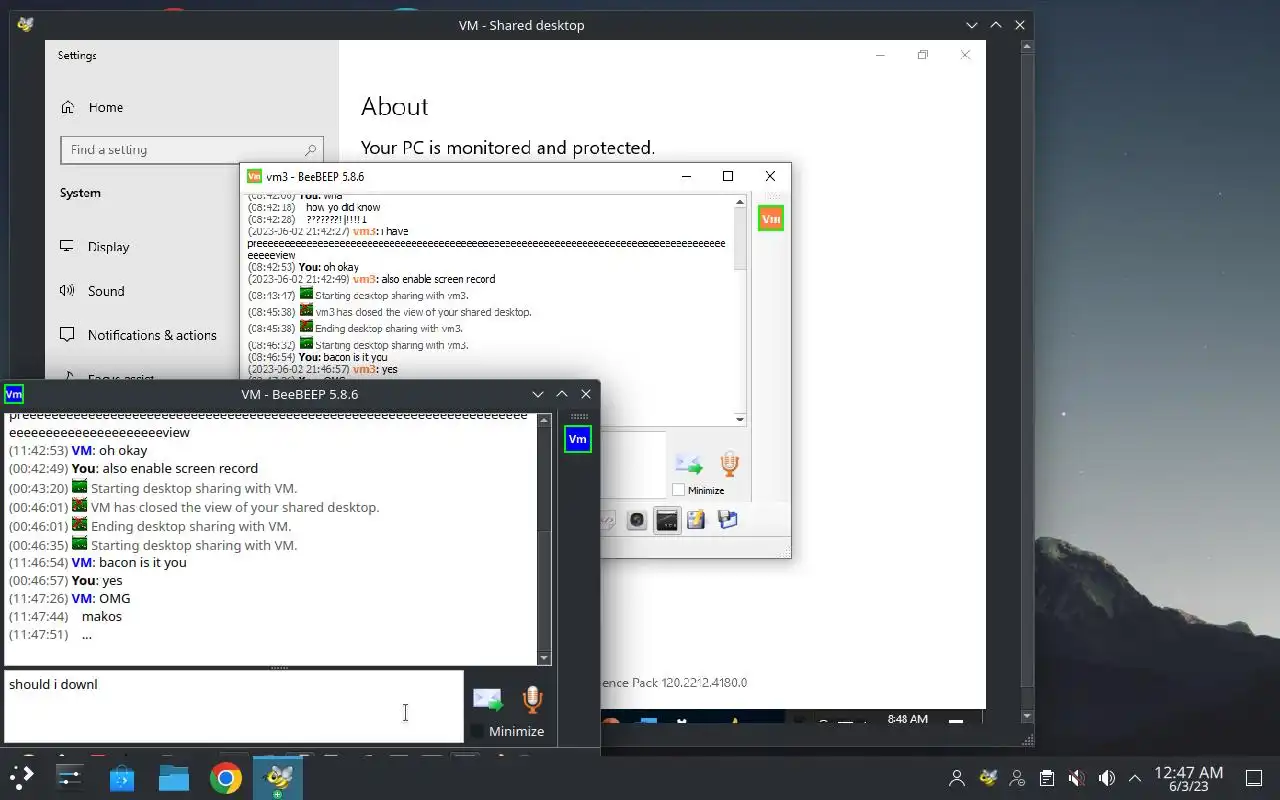Click save chat floppy icon in vm3 toolbar
Screen dimensions: 1280x800
pyautogui.click(x=727, y=520)
